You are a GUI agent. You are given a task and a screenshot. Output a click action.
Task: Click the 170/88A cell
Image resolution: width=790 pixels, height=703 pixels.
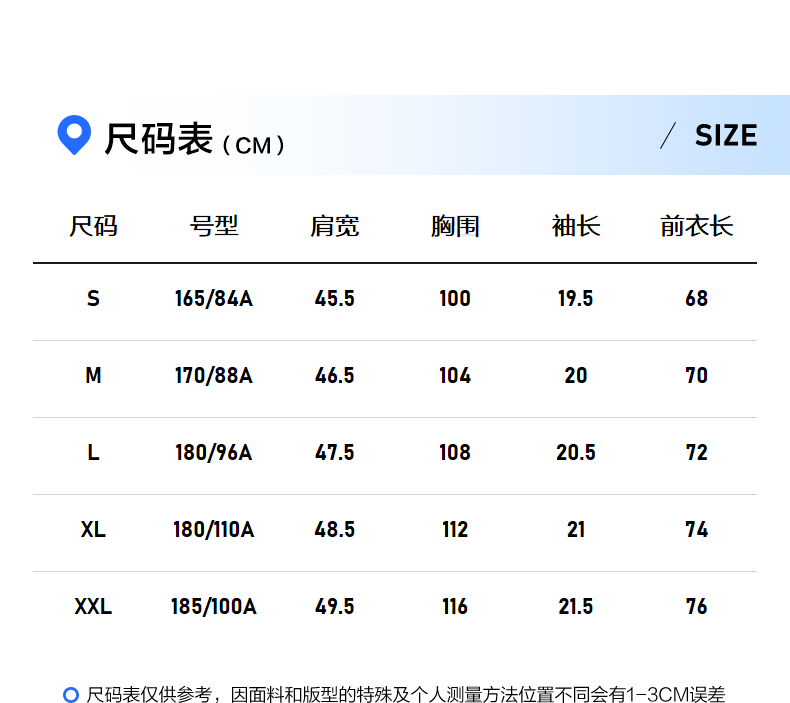click(x=214, y=375)
